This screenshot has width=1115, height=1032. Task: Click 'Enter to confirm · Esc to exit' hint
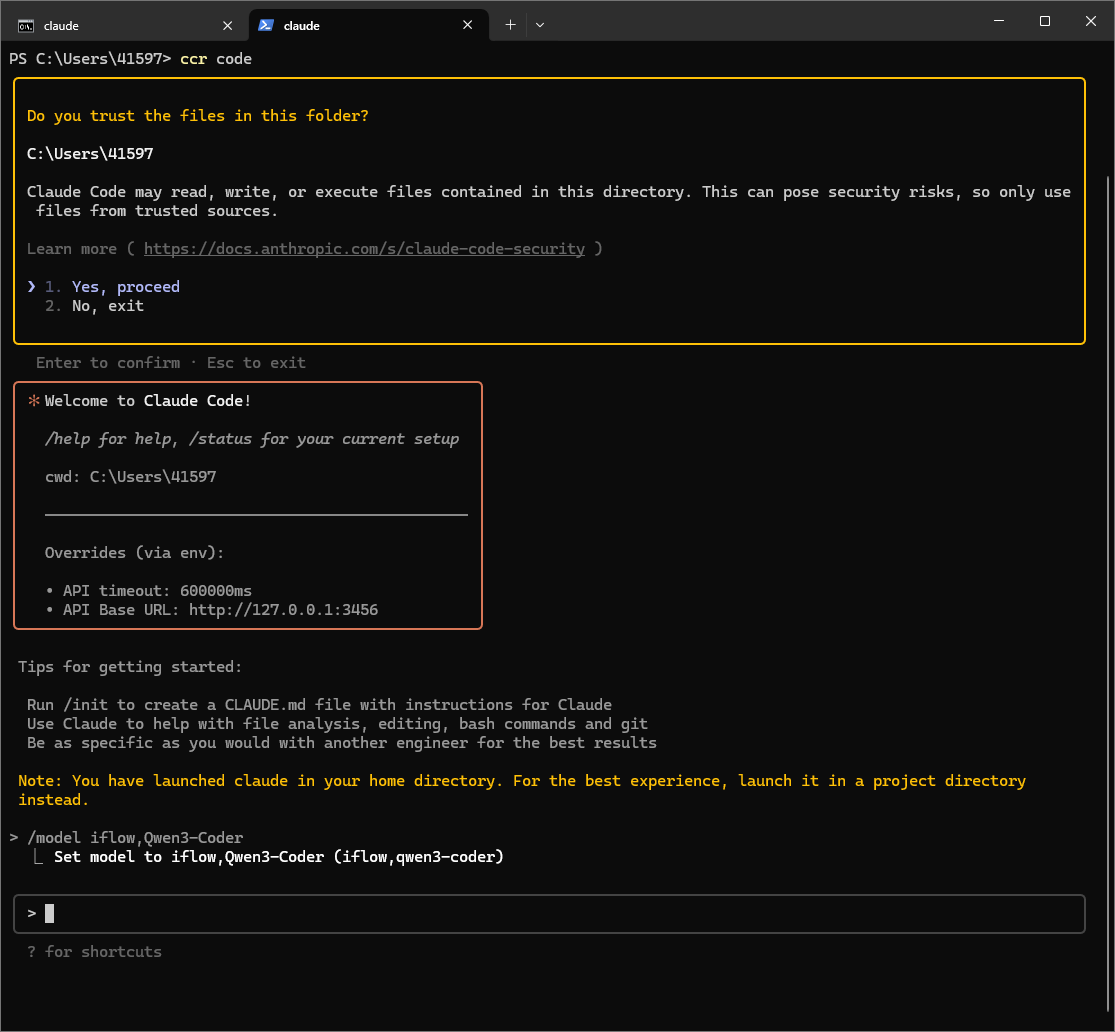tap(171, 363)
